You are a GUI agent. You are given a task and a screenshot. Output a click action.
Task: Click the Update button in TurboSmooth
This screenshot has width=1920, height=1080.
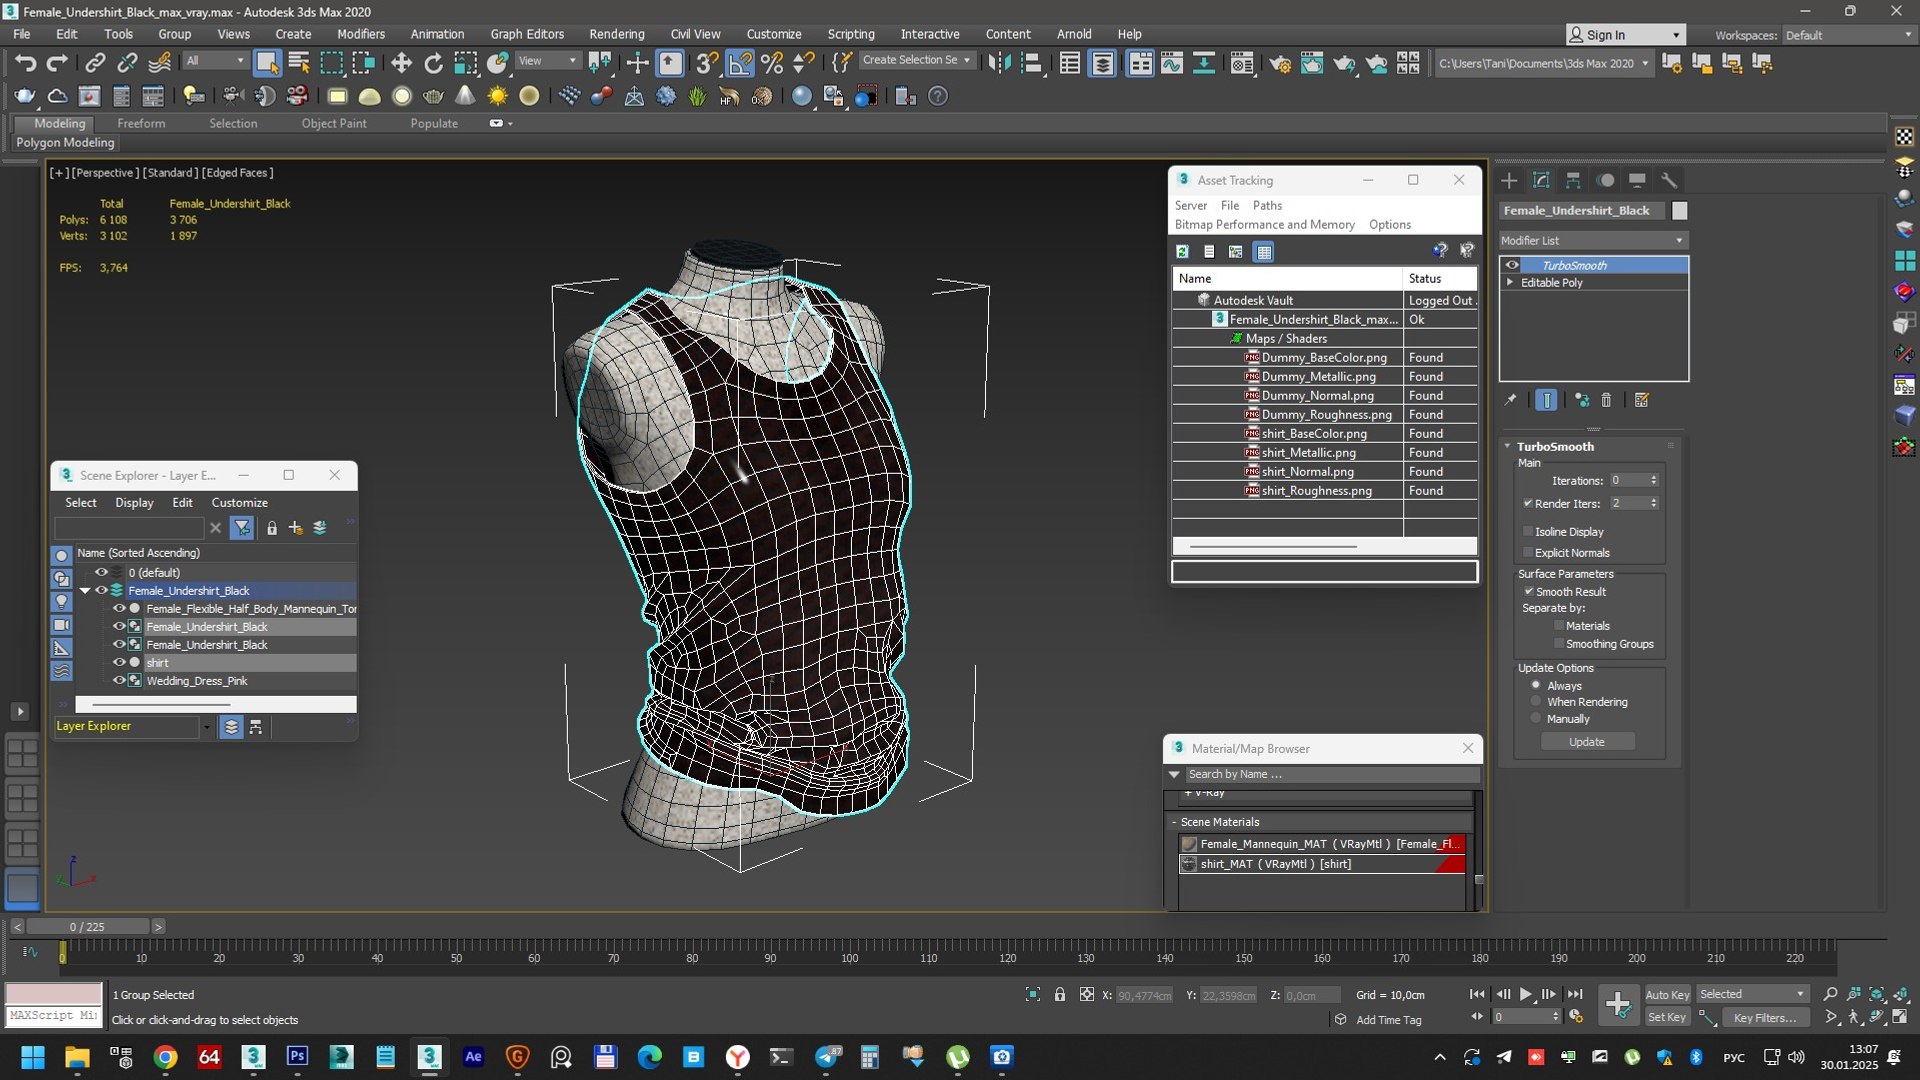[1587, 741]
